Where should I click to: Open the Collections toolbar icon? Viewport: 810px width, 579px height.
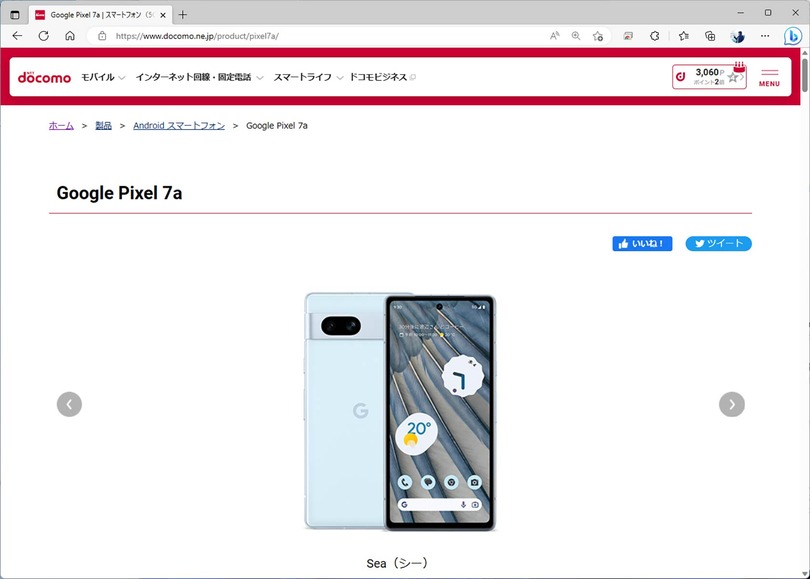tap(710, 35)
